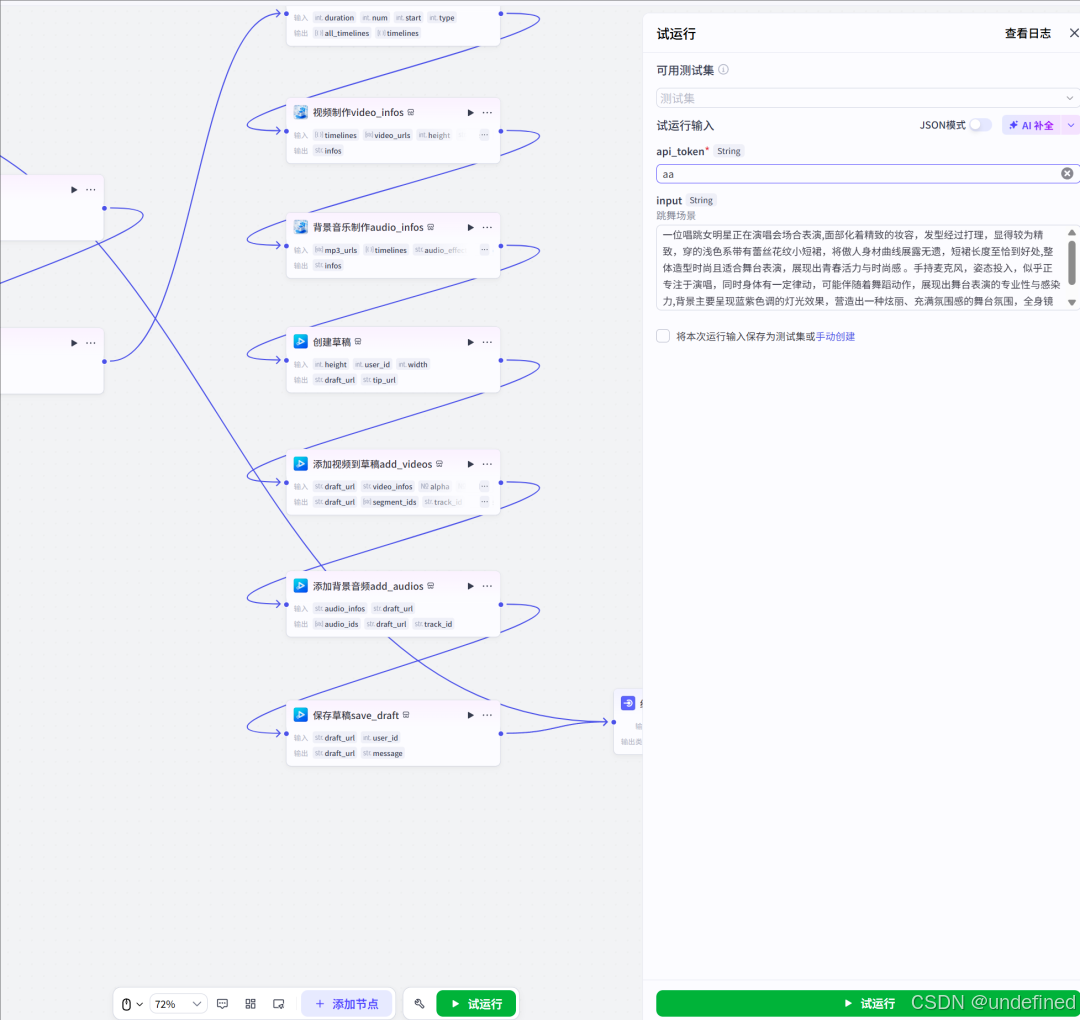Click the input text area scrollbar
This screenshot has height=1020, width=1080.
point(1072,262)
